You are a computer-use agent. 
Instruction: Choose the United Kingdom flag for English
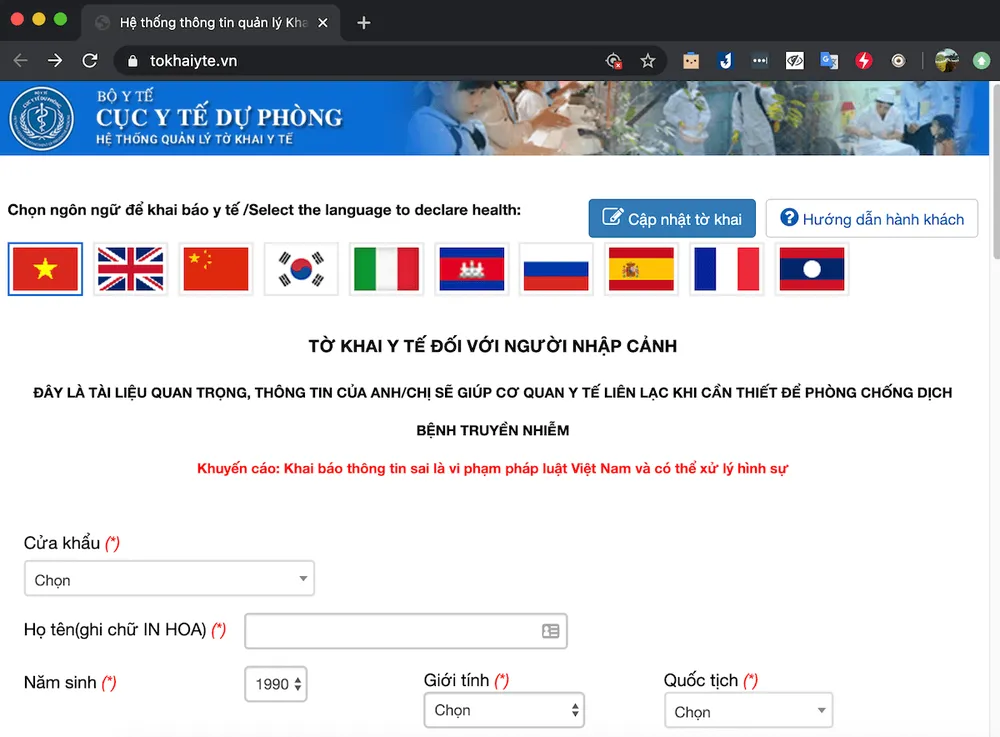click(130, 269)
